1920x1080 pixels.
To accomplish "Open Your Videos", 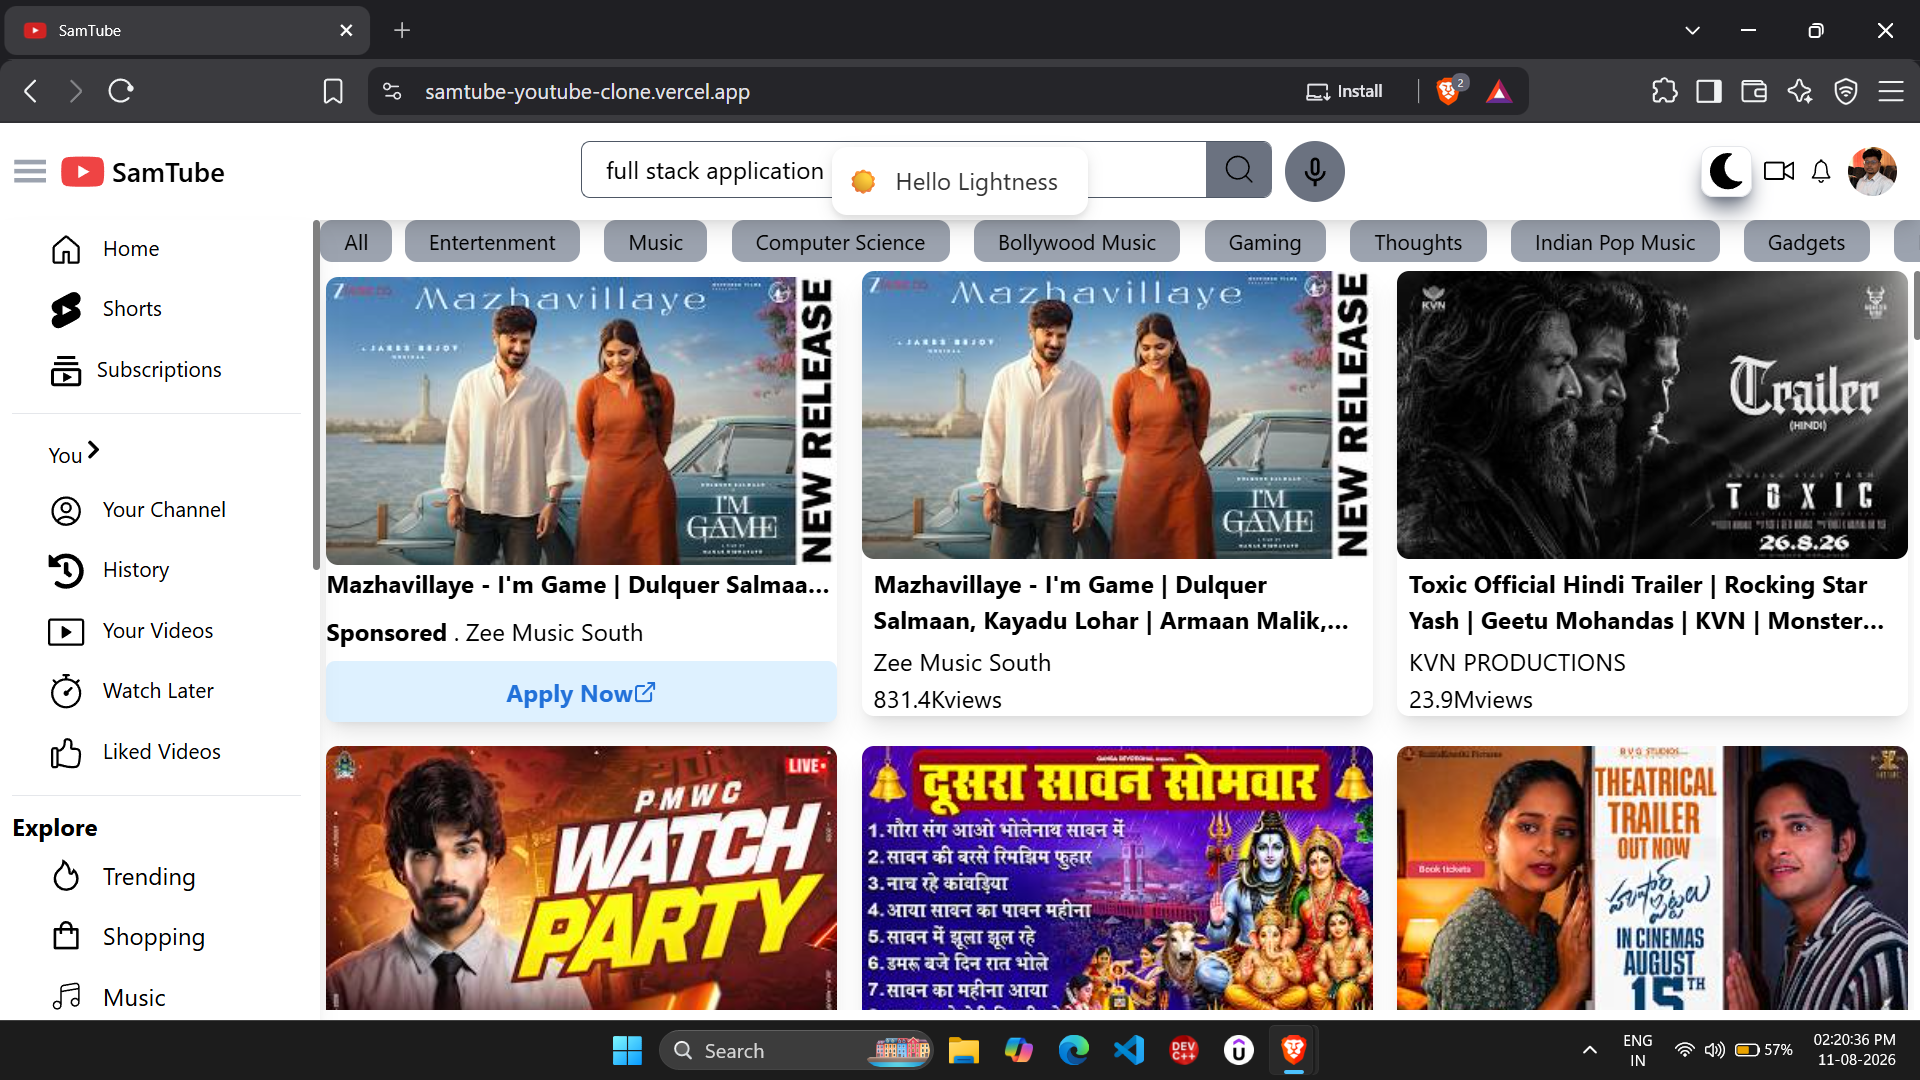I will tap(131, 631).
